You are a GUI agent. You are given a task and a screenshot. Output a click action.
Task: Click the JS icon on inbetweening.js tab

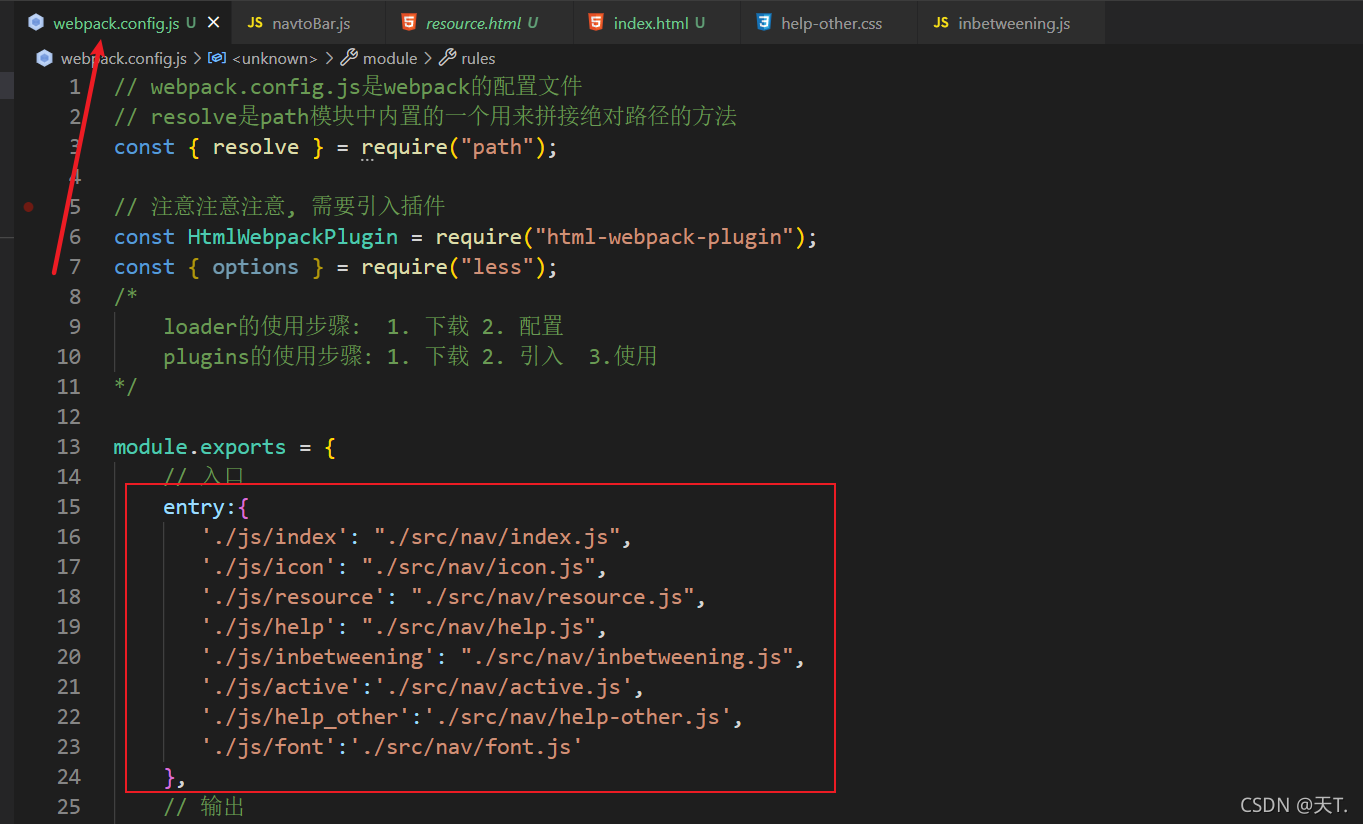click(941, 22)
